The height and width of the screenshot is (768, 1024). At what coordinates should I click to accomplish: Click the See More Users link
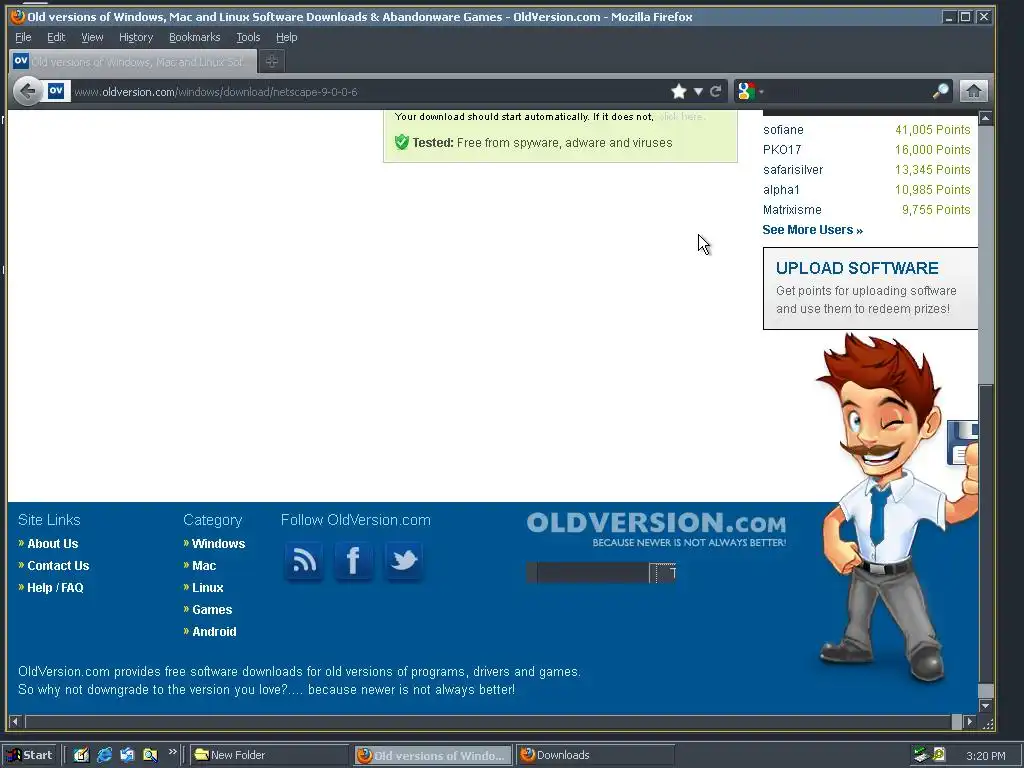click(x=812, y=230)
